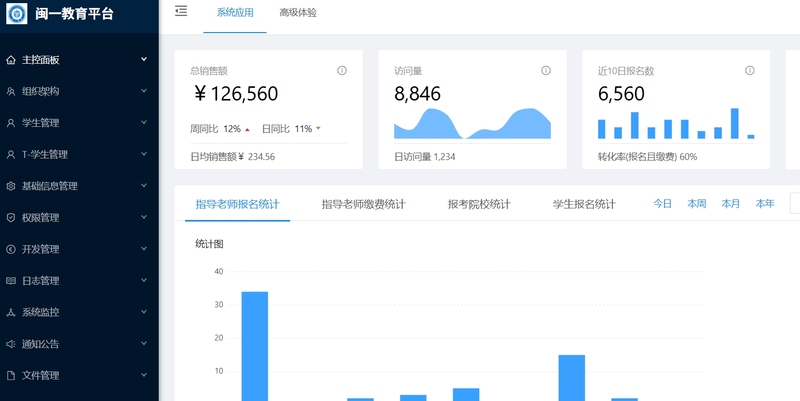The image size is (800, 401).
Task: Click the 闽一教育平台 logo icon
Action: point(16,13)
